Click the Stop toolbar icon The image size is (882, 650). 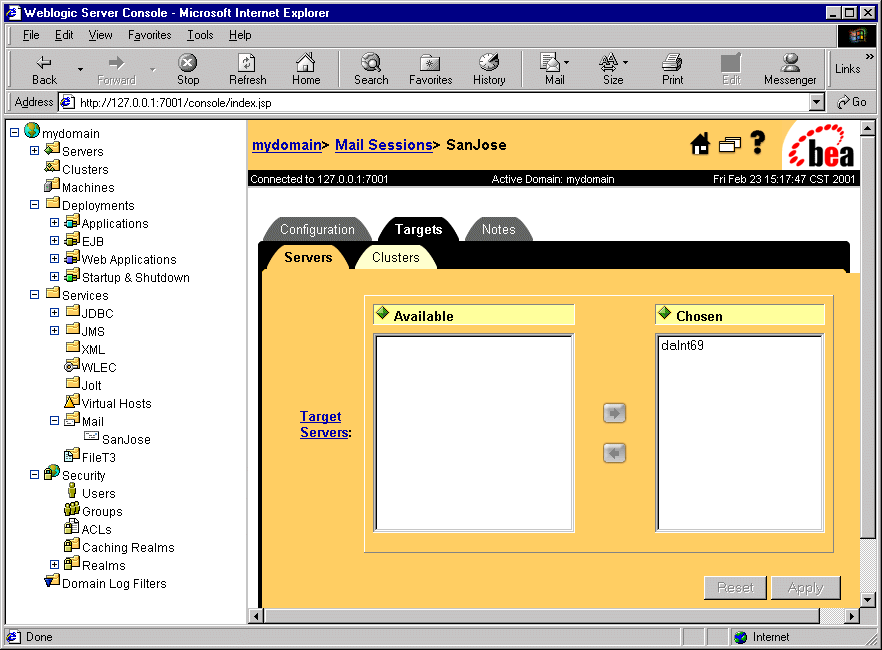[x=188, y=70]
